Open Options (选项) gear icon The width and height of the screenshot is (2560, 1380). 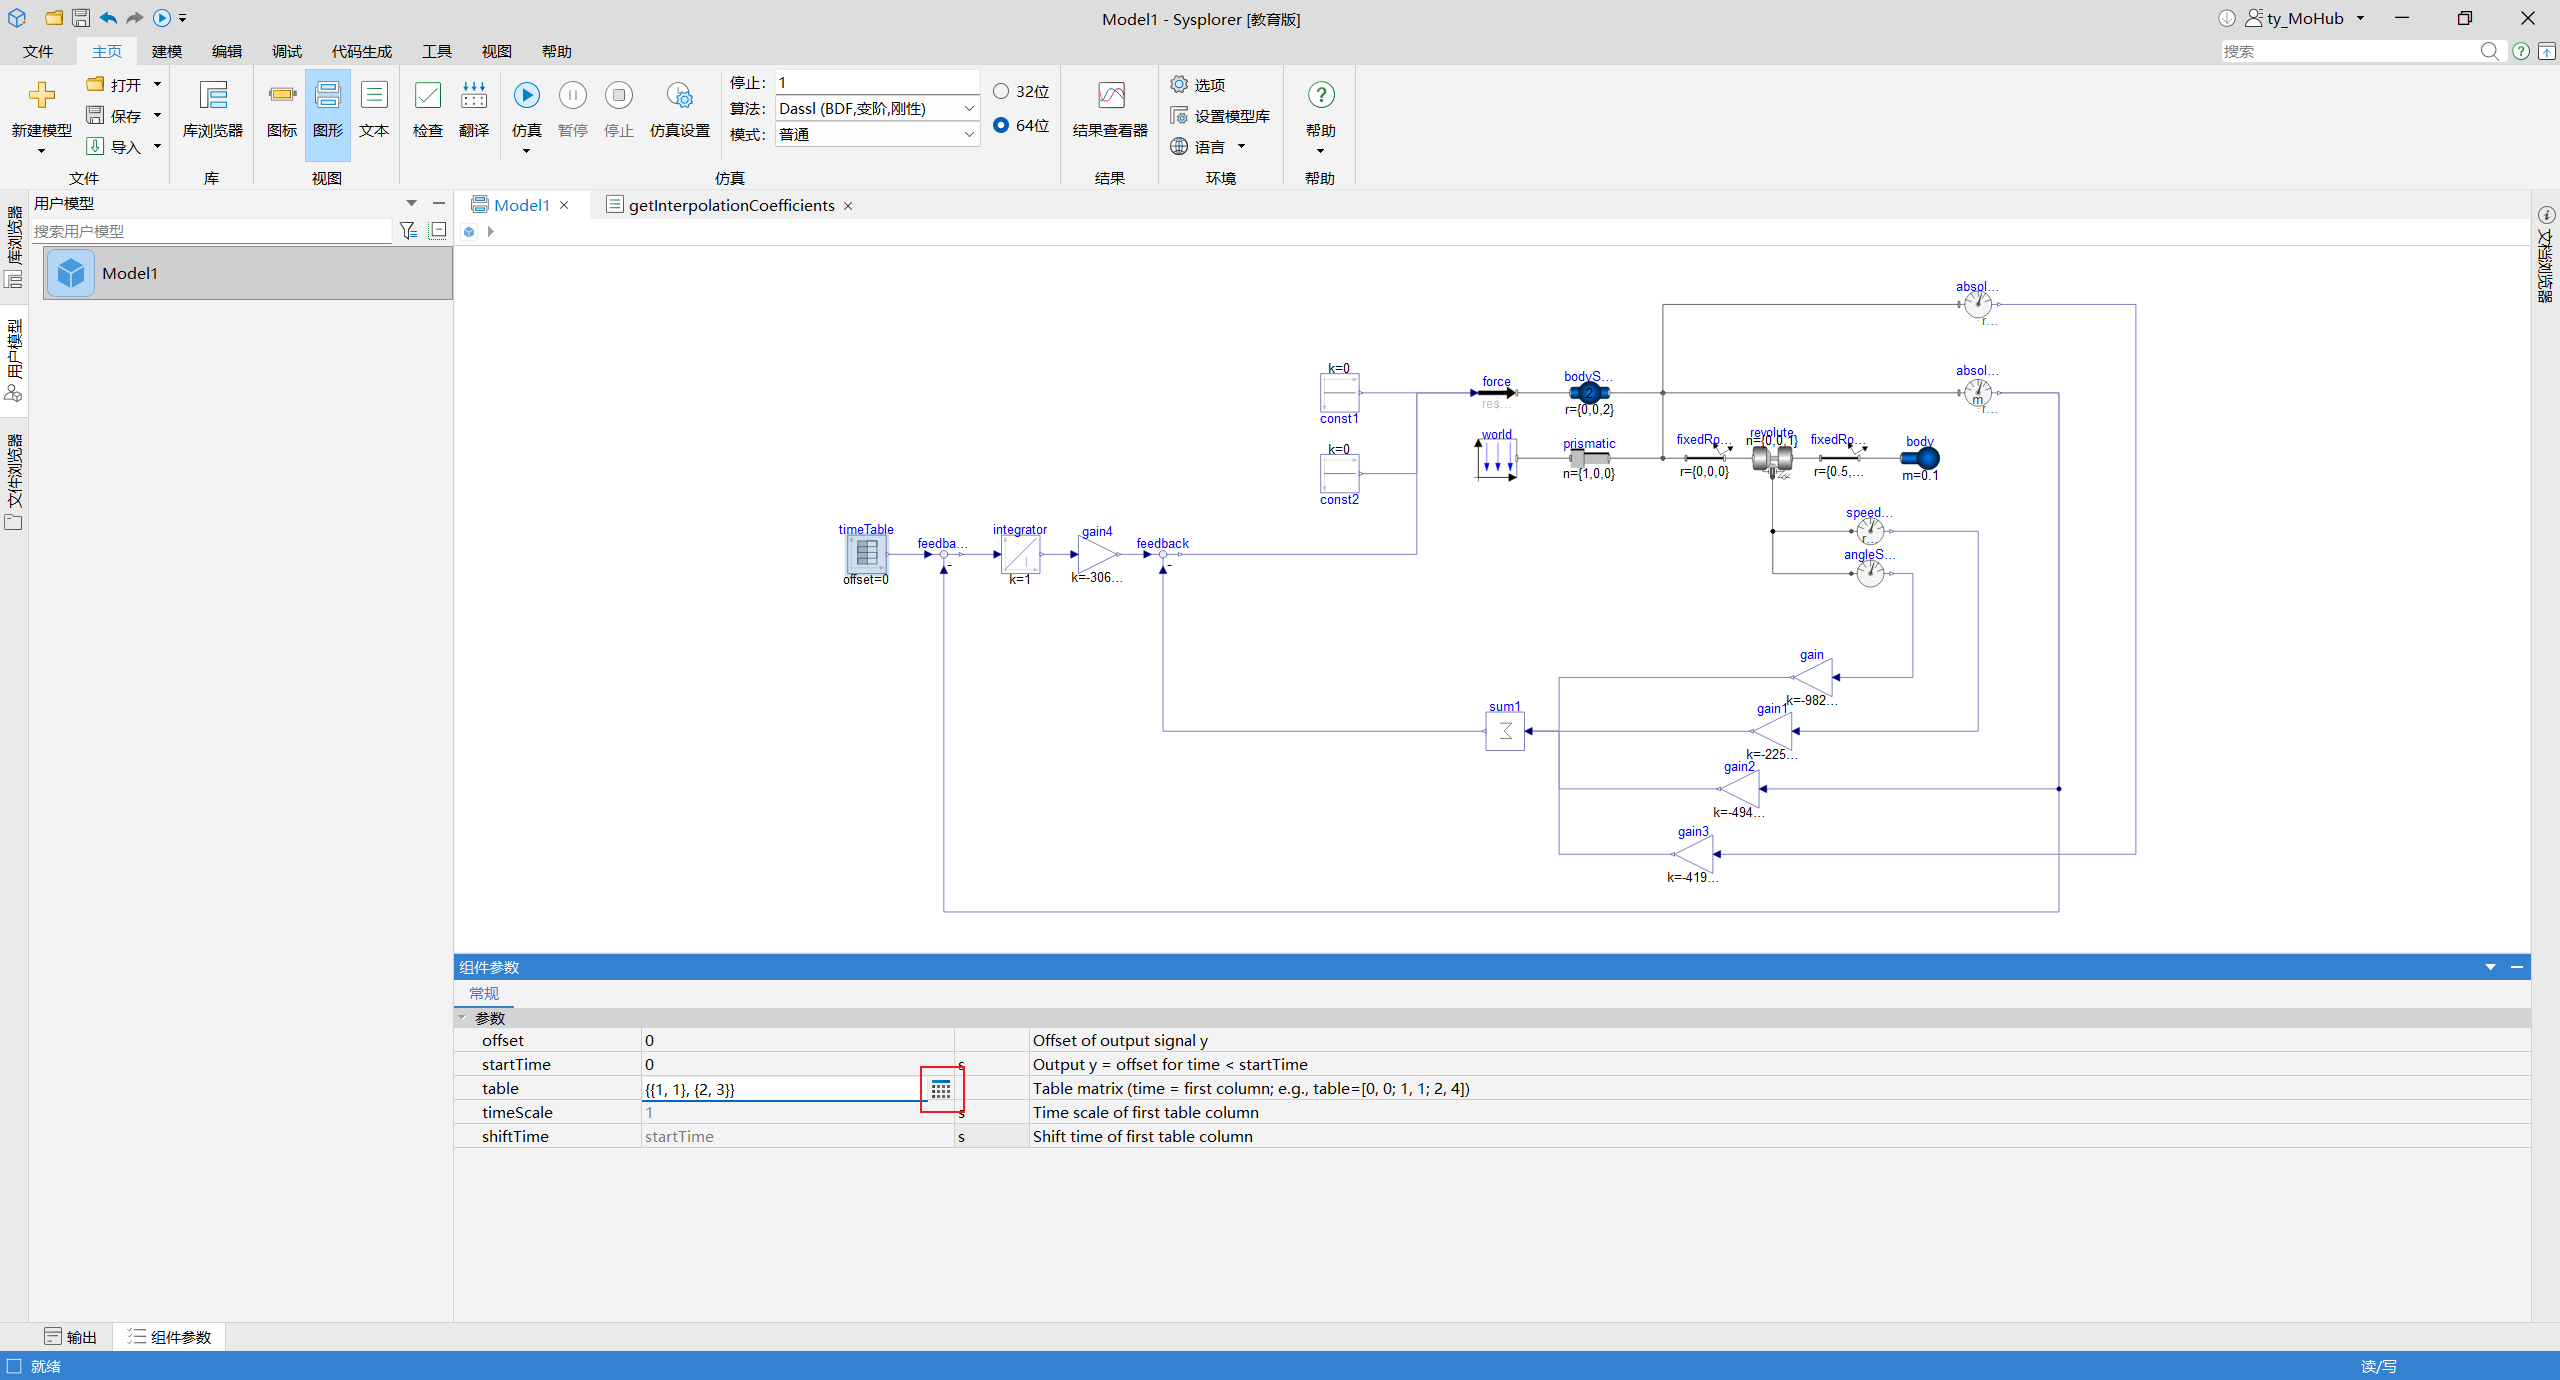pyautogui.click(x=1180, y=85)
